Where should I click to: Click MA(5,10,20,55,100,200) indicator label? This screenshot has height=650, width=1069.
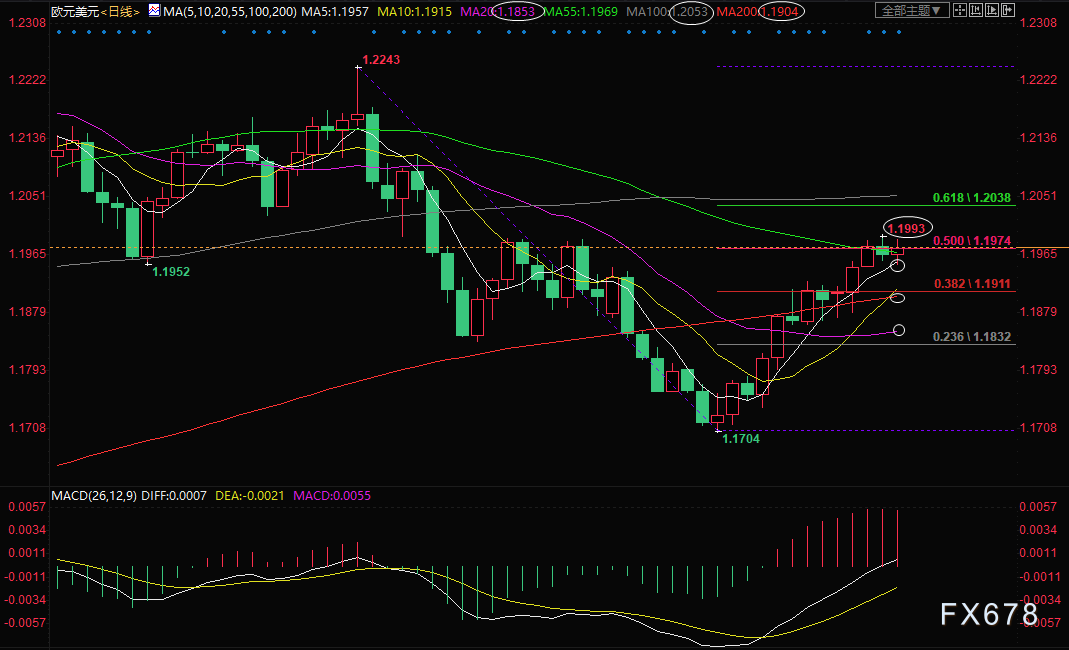(230, 12)
